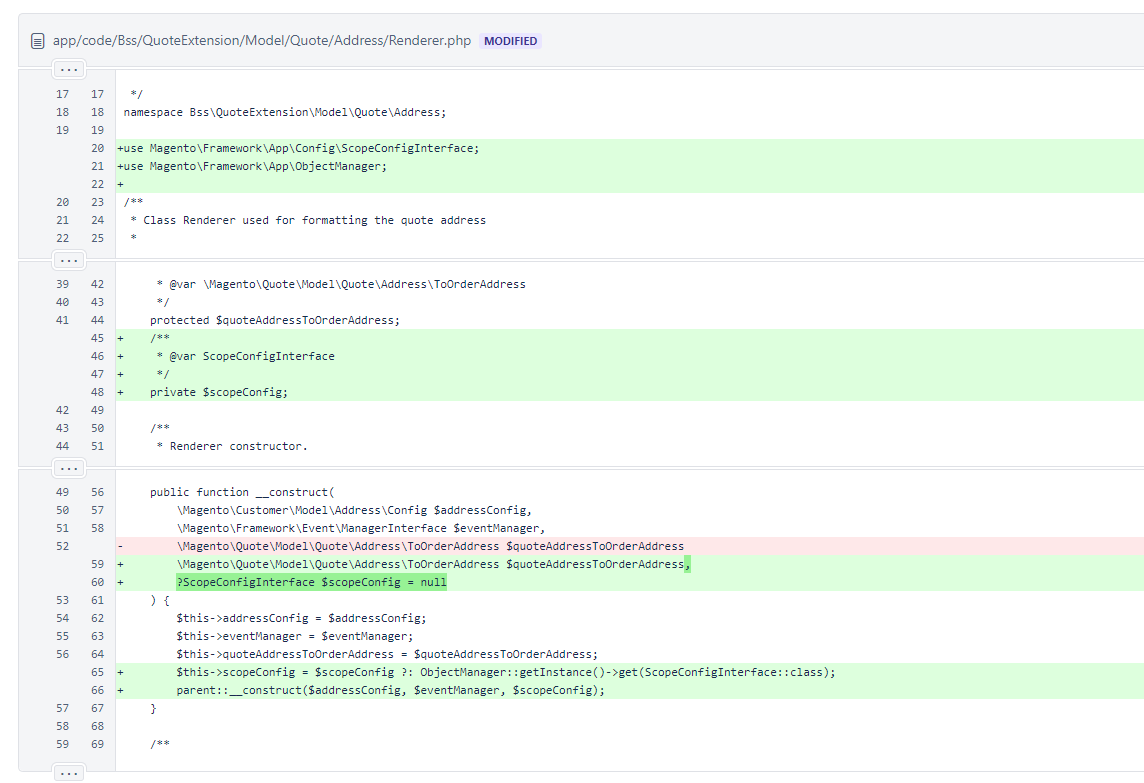Viewport: 1144px width, 783px height.
Task: Click the '\Magento\Customer\Model\Address\Config $addressConfig,' line
Action: pos(354,510)
